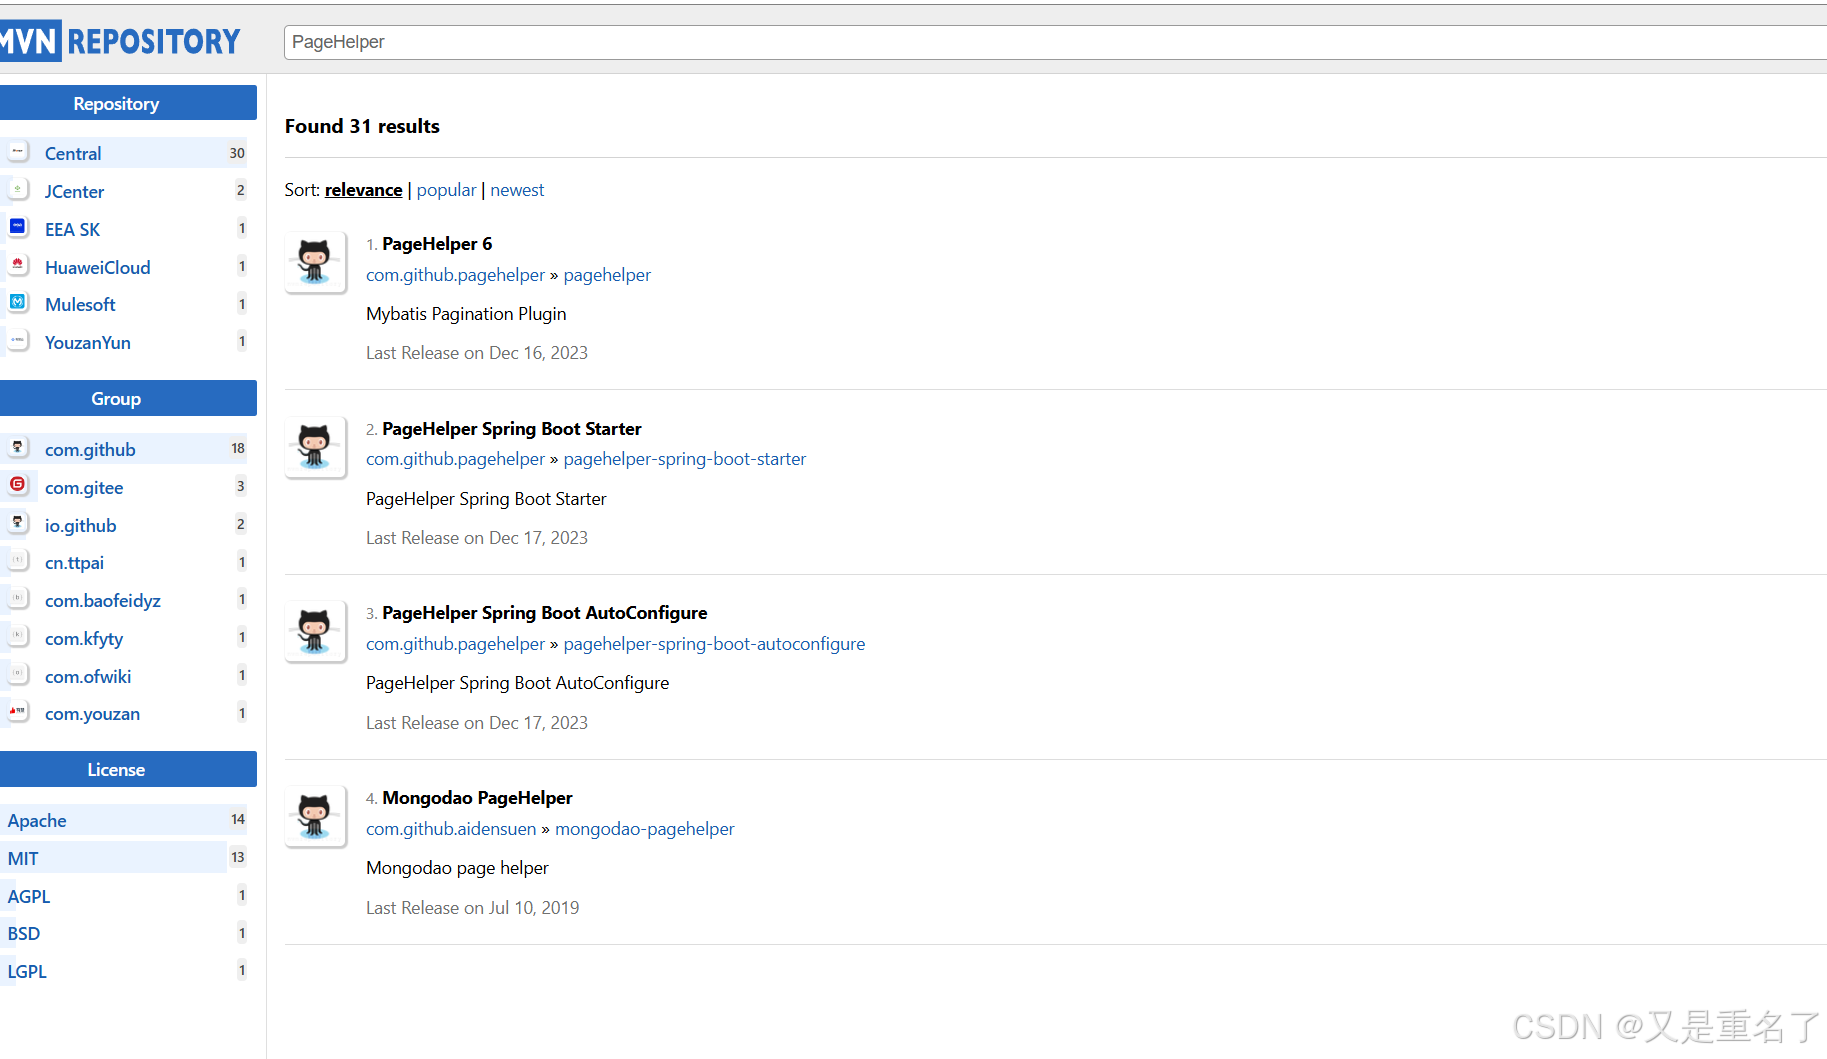Click the octocat thumbnail for PageHelper Spring Boot Starter
This screenshot has height=1059, width=1827.
click(315, 447)
